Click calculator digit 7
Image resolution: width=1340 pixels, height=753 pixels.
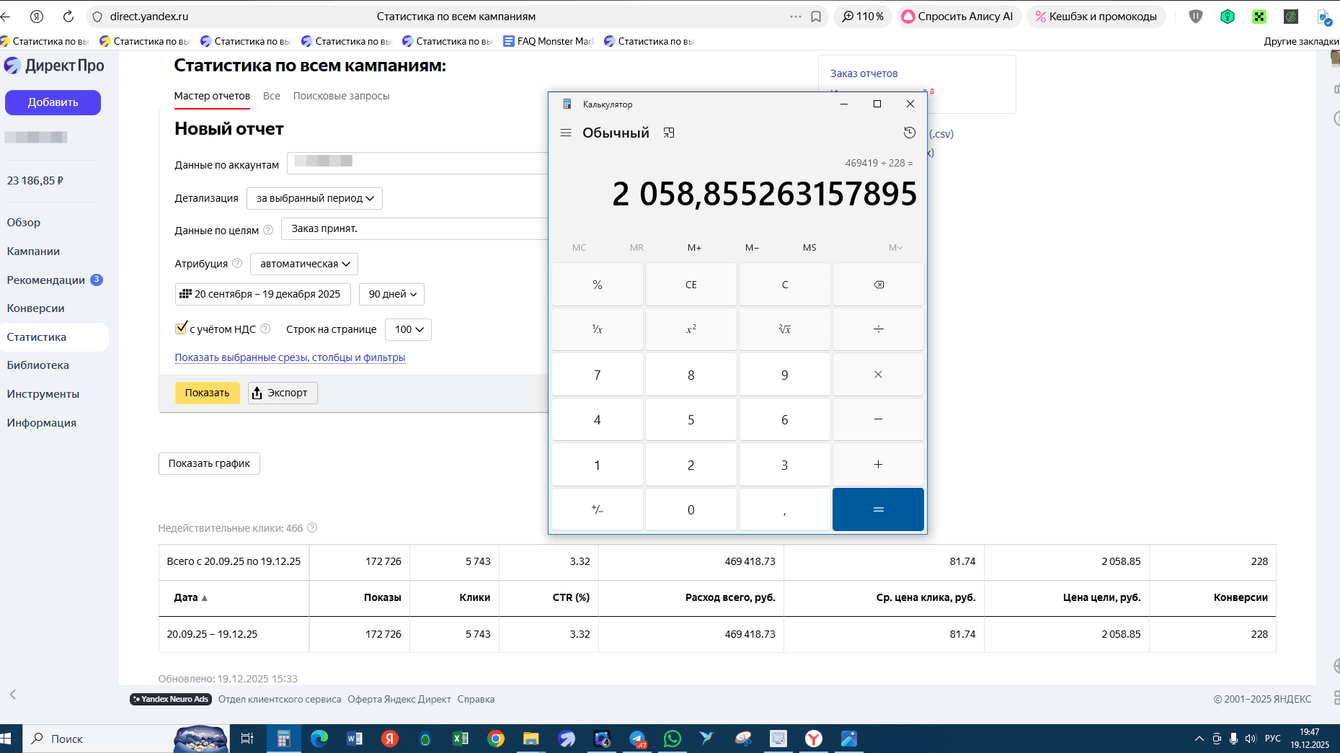(597, 375)
